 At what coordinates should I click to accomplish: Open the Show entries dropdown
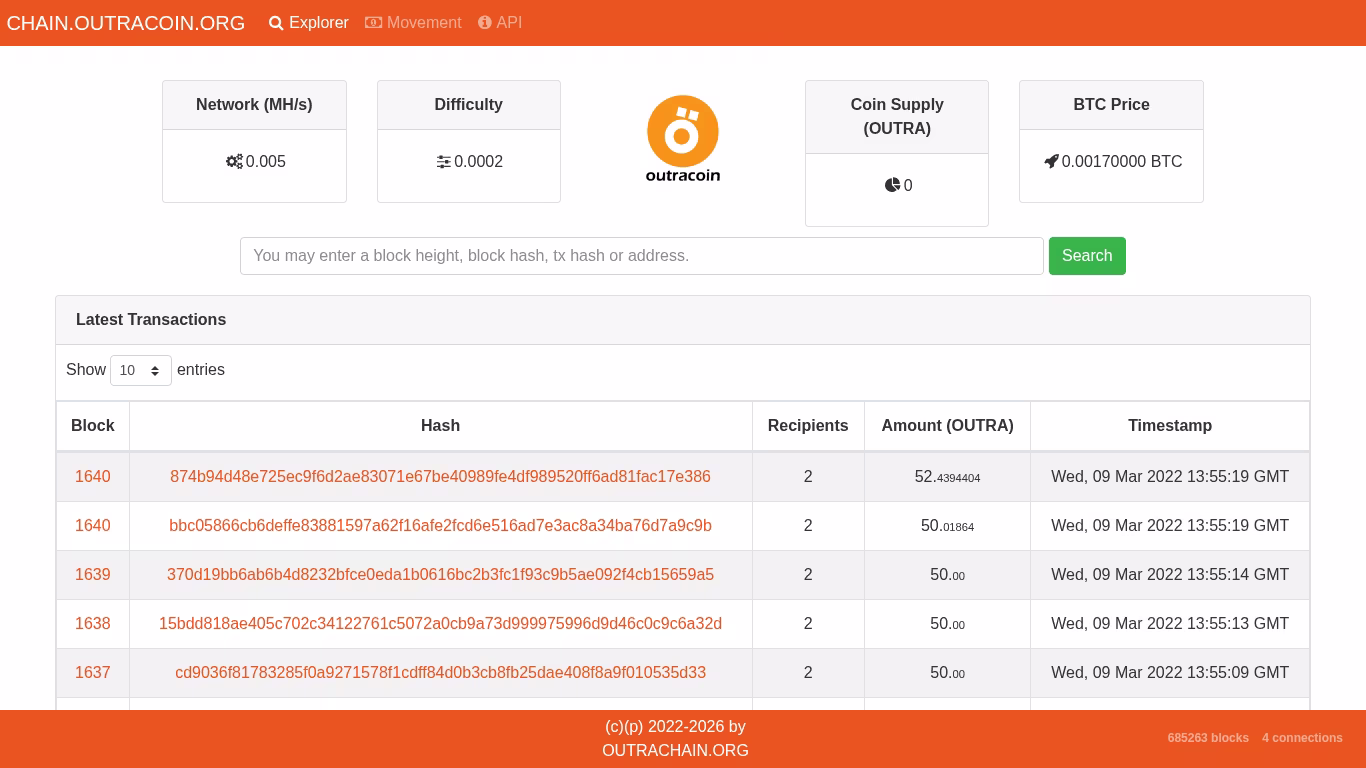click(141, 370)
